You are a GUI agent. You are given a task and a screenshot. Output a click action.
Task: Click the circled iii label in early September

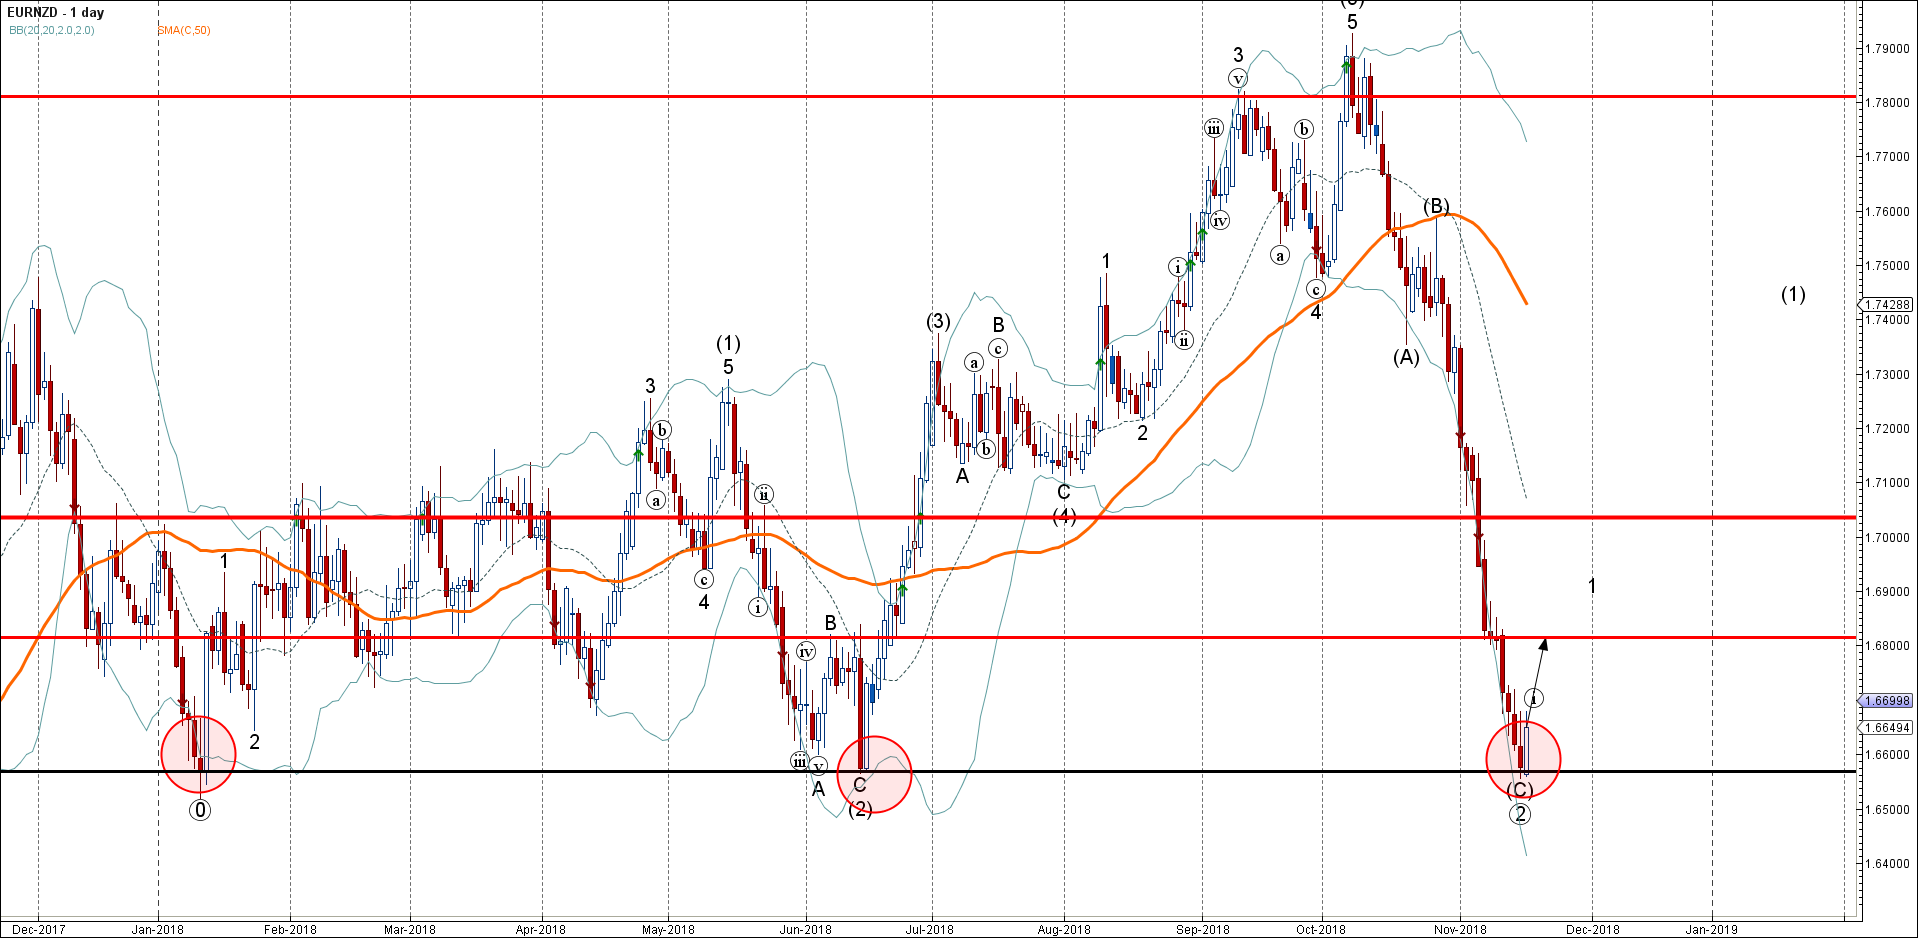[x=1213, y=128]
